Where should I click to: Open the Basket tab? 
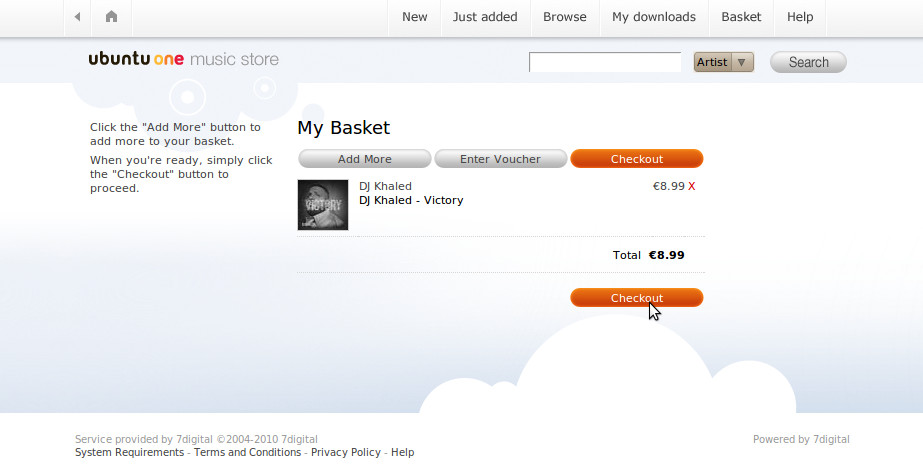[741, 17]
